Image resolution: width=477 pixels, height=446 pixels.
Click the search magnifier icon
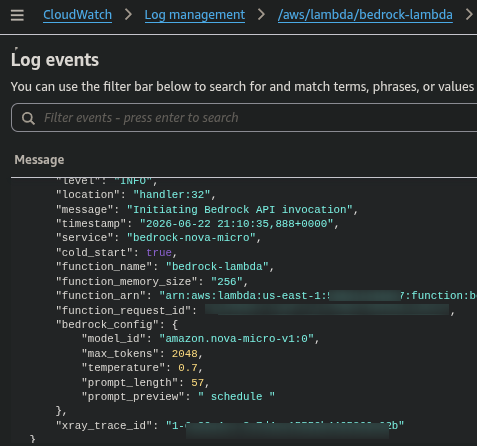pos(28,118)
